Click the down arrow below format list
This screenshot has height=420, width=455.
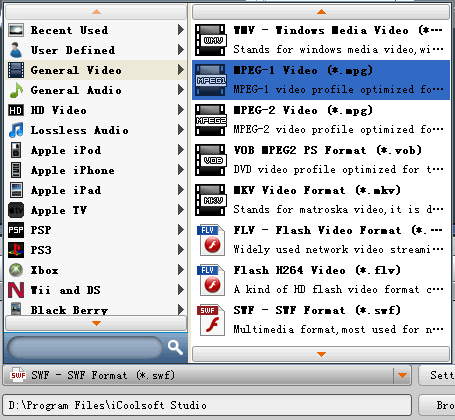coord(321,354)
